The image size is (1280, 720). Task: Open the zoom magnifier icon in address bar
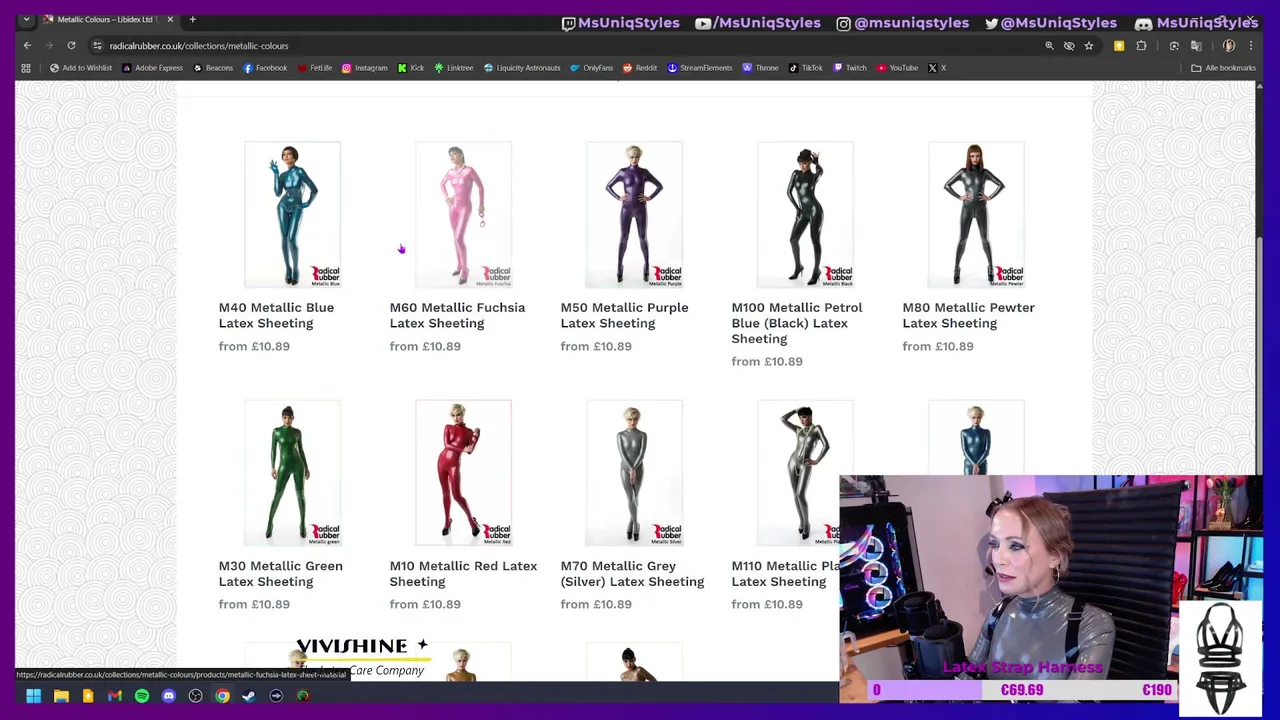(x=1049, y=45)
